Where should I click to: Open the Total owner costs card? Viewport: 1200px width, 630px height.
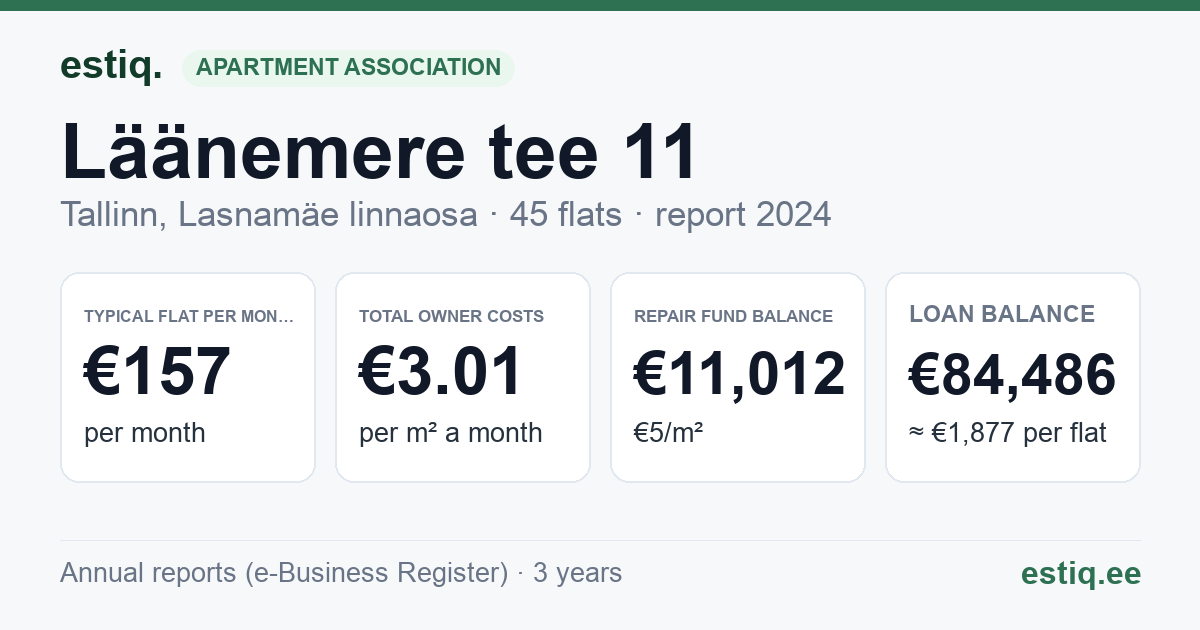(463, 377)
